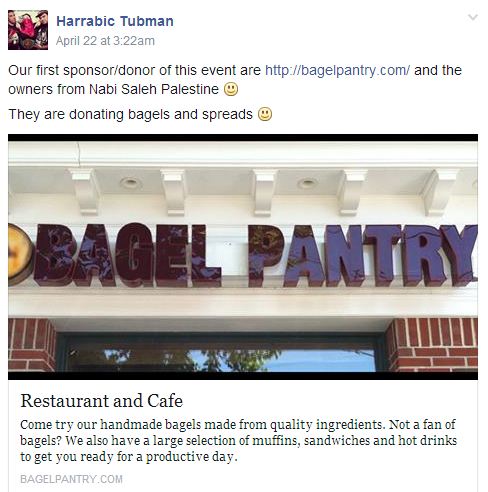Open the BAGELPANTRY.COM domain label
The width and height of the screenshot is (488, 492).
71,479
